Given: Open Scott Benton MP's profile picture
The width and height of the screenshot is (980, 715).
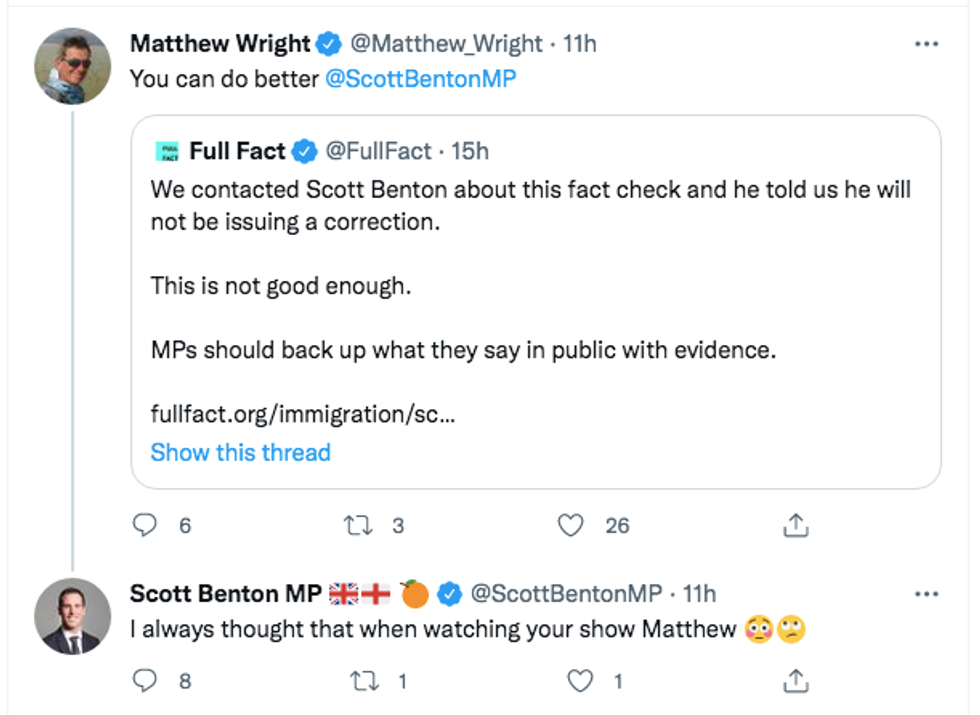Looking at the screenshot, I should point(72,615).
